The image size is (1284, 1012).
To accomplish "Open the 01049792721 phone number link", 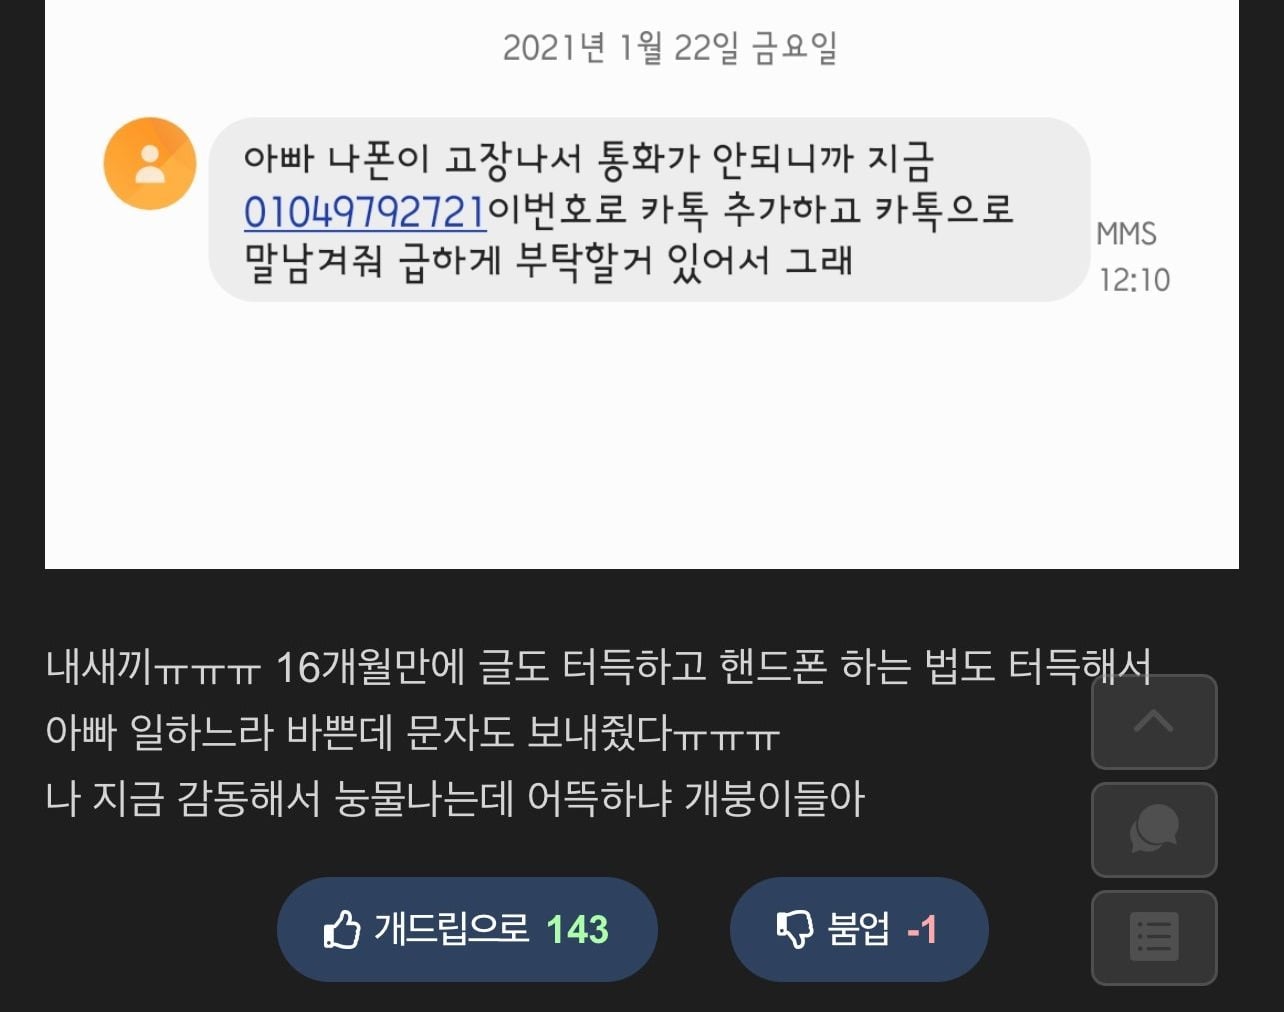I will pos(365,211).
